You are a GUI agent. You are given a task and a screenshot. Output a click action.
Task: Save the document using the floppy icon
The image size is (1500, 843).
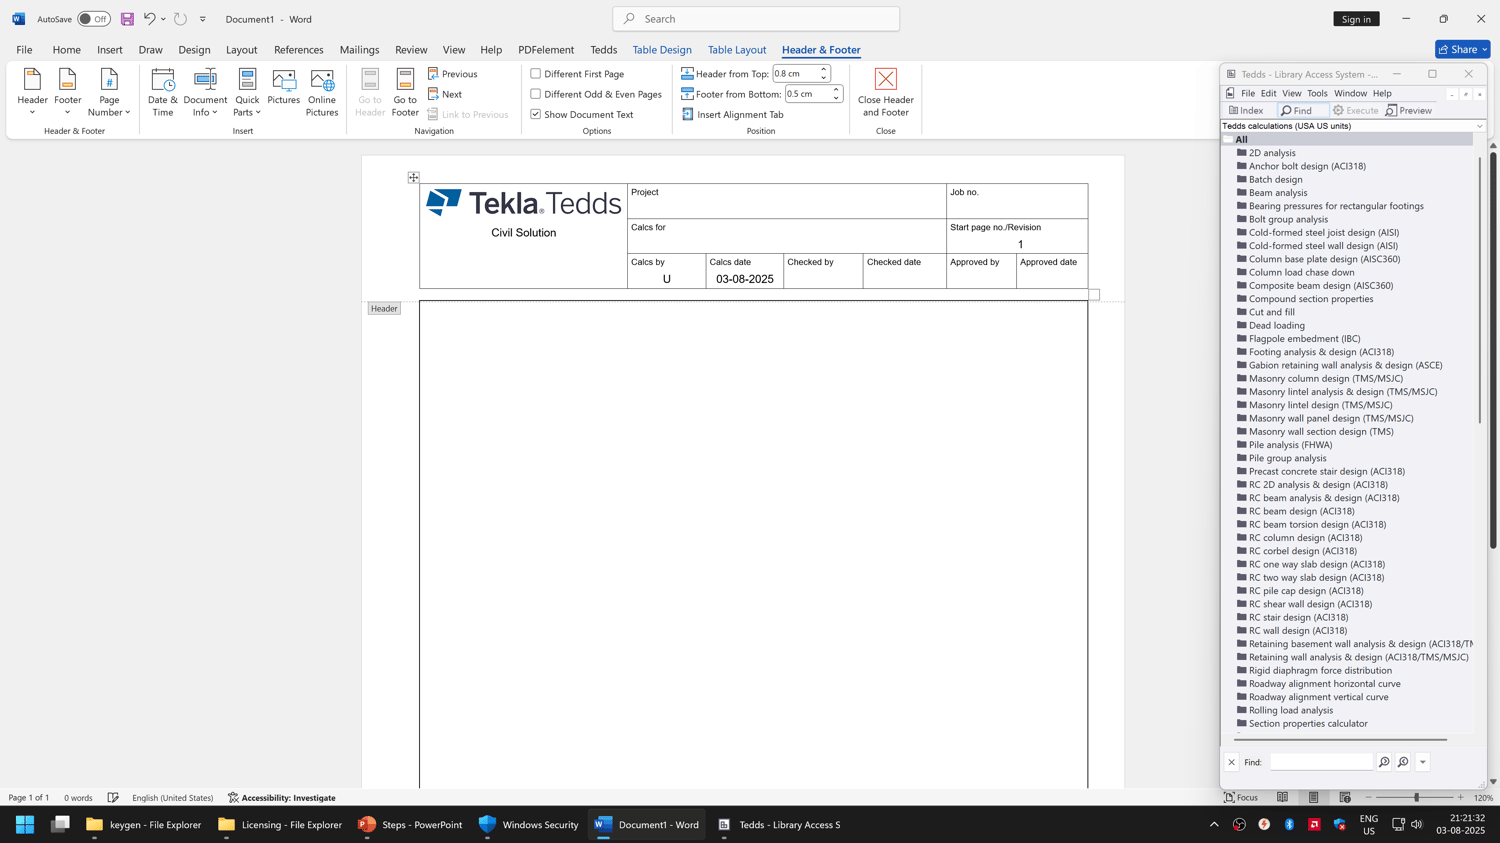(x=127, y=19)
